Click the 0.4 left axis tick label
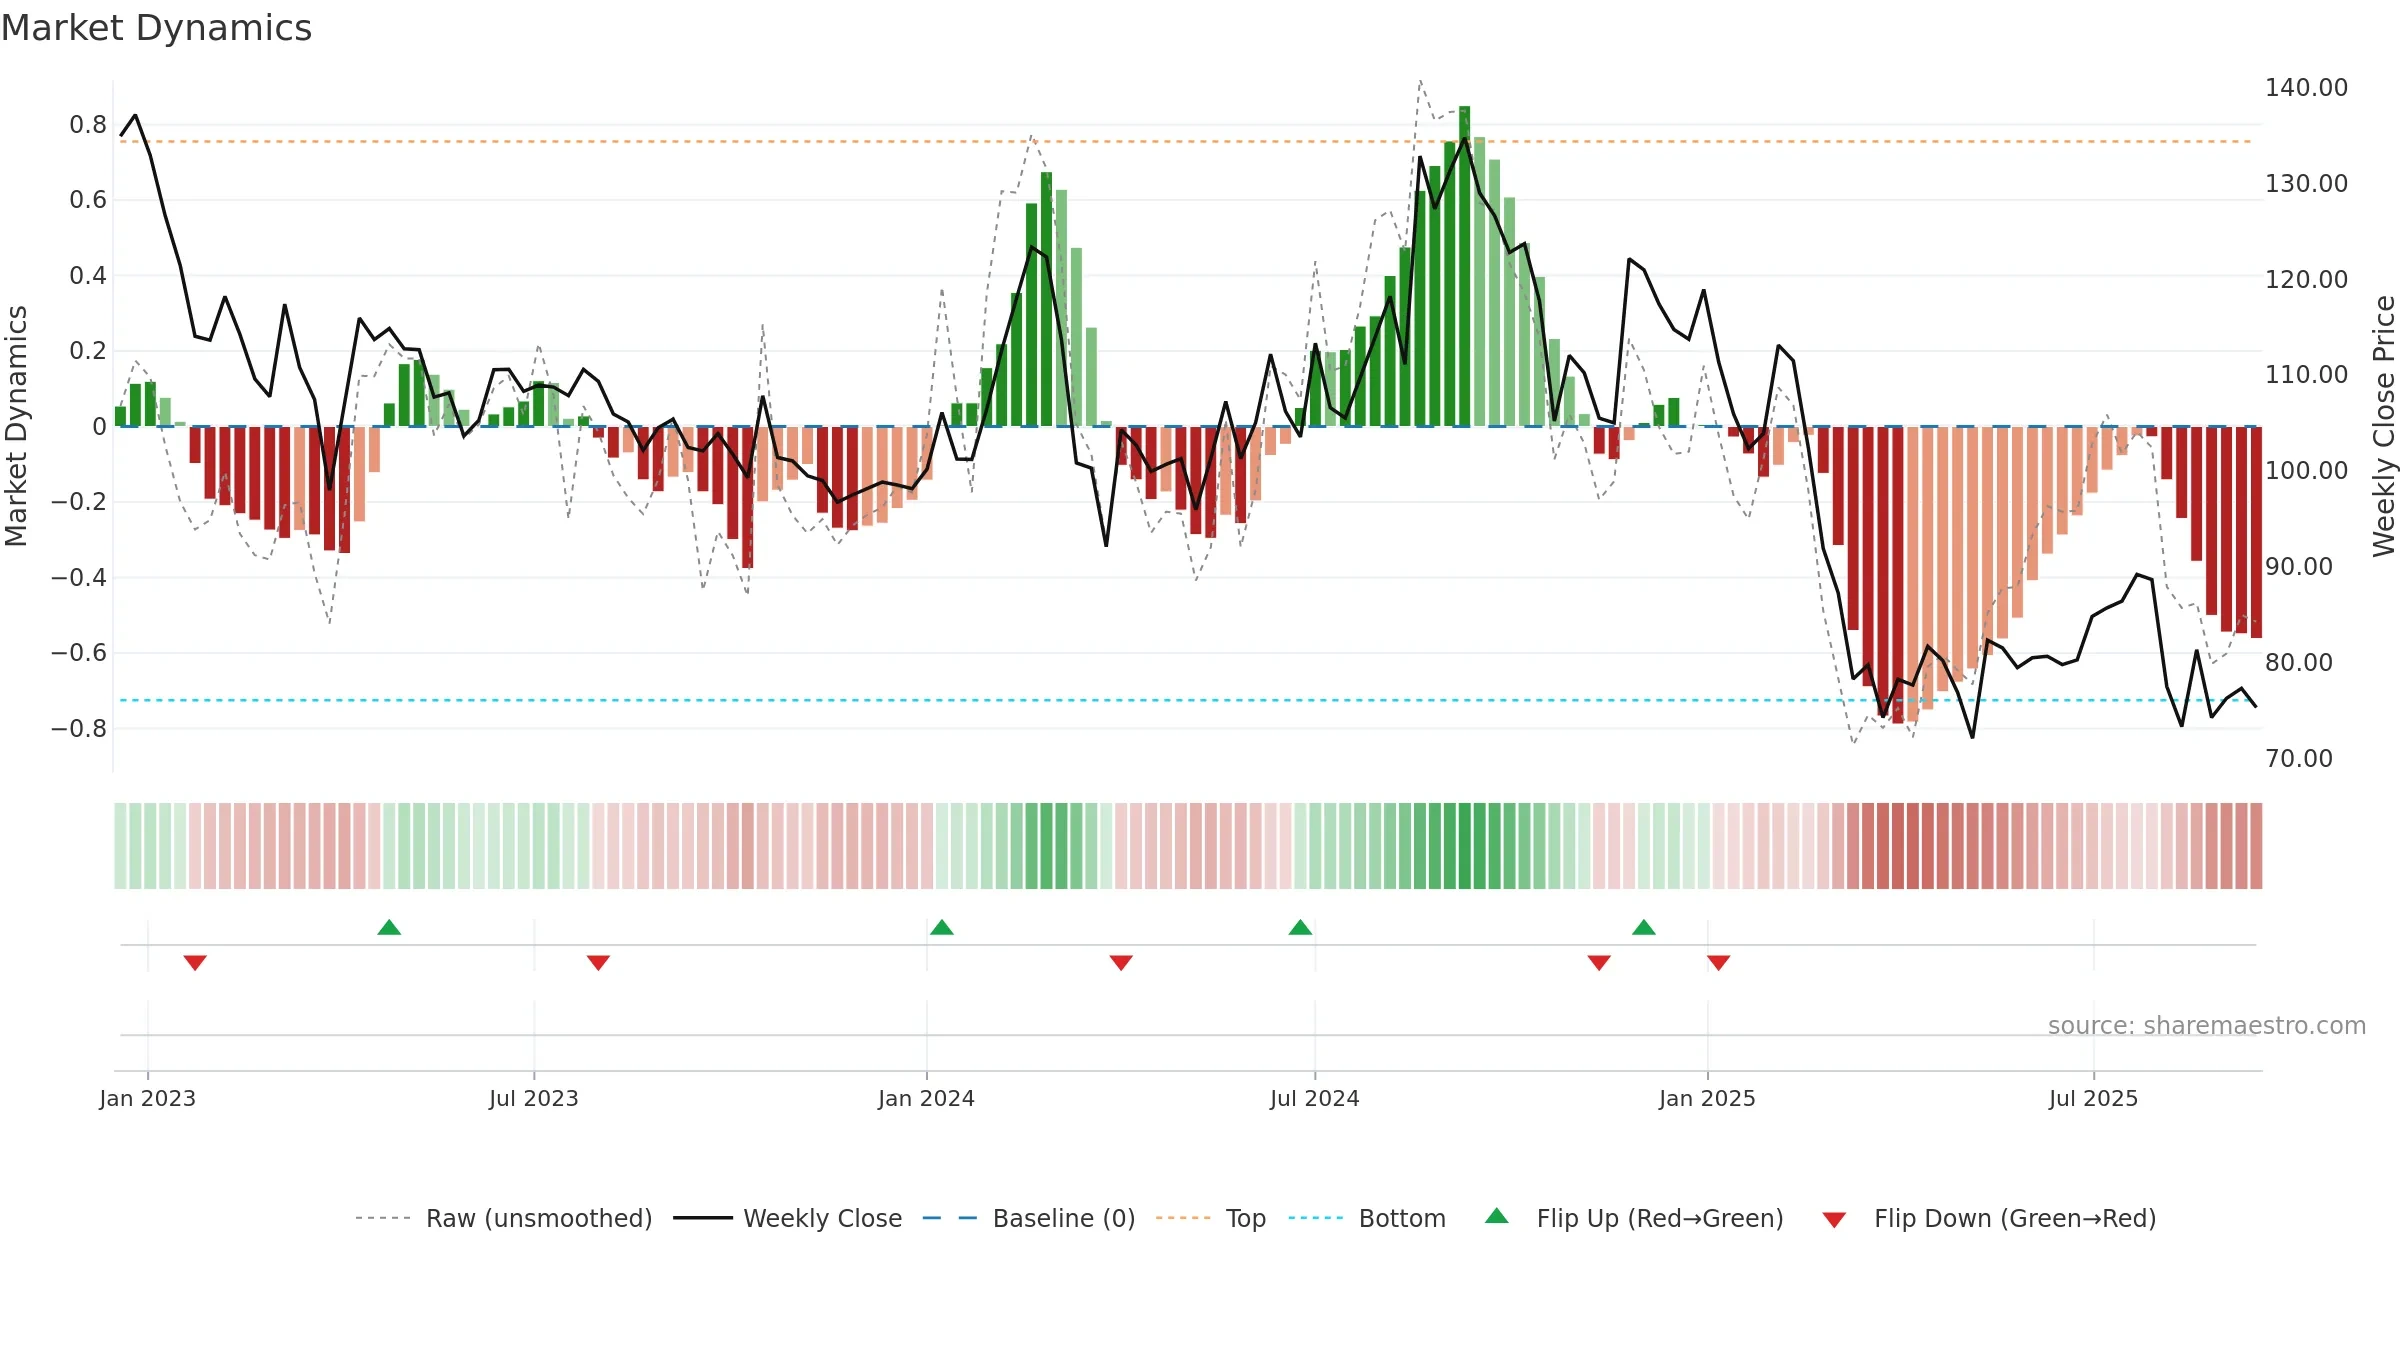The height and width of the screenshot is (1350, 2400). 88,276
